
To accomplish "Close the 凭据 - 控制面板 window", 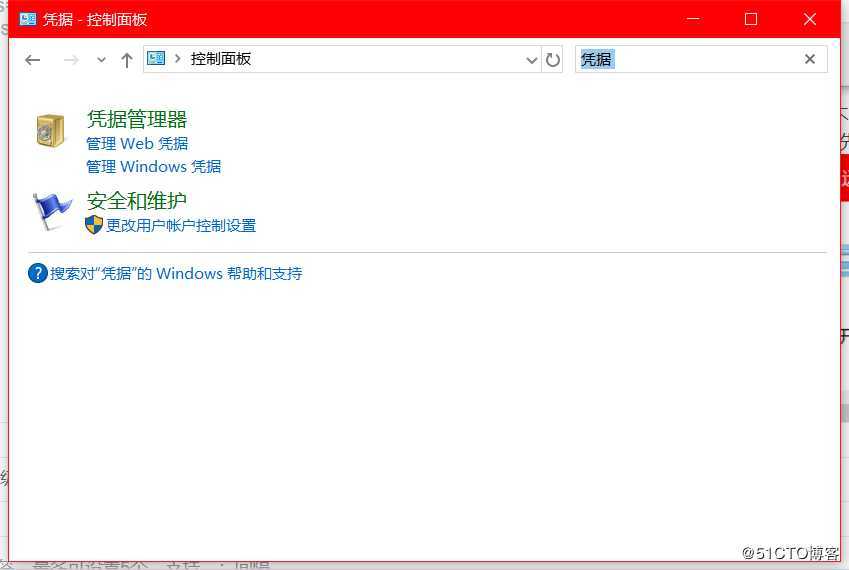I will coord(810,19).
